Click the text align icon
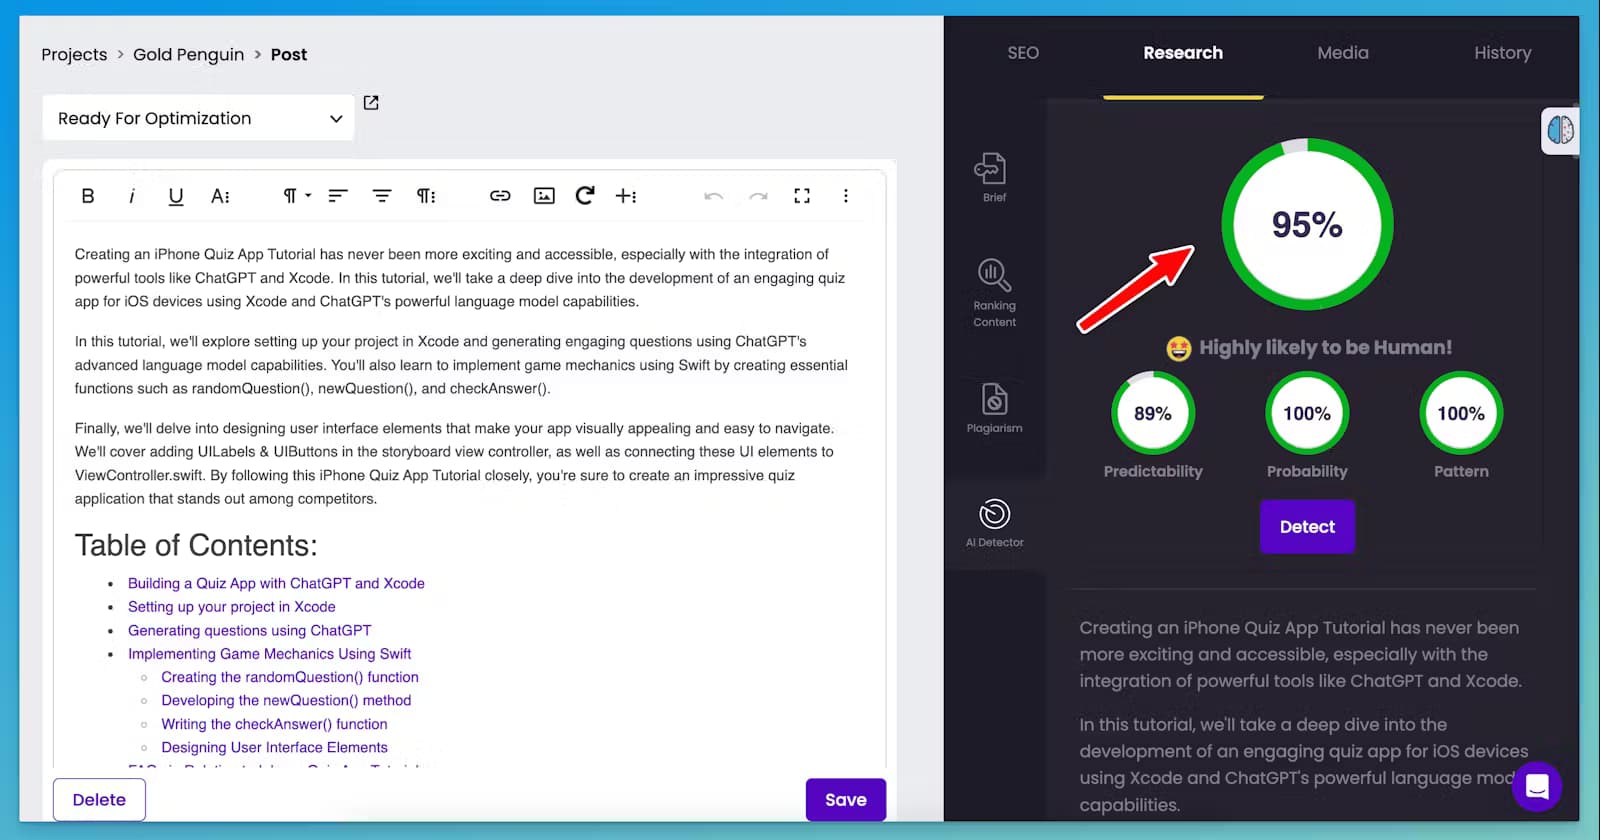Screen dimensions: 1600x840 338,196
